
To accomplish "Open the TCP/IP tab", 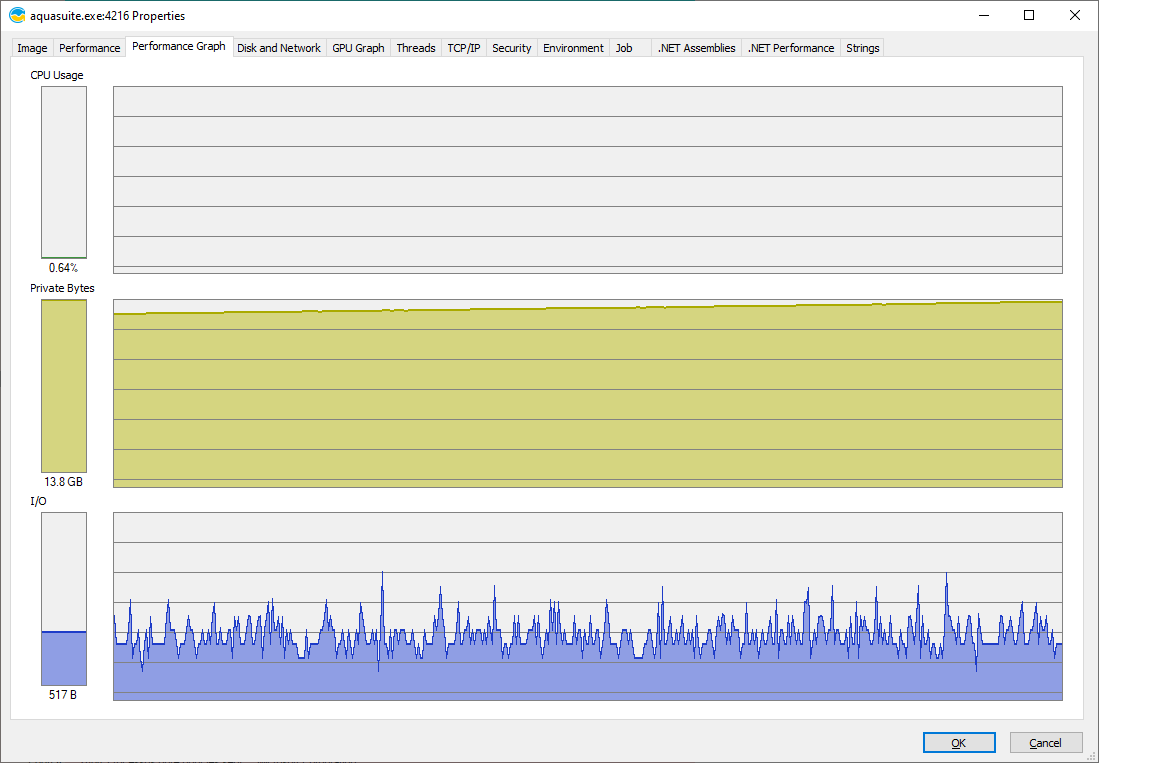I will click(463, 48).
